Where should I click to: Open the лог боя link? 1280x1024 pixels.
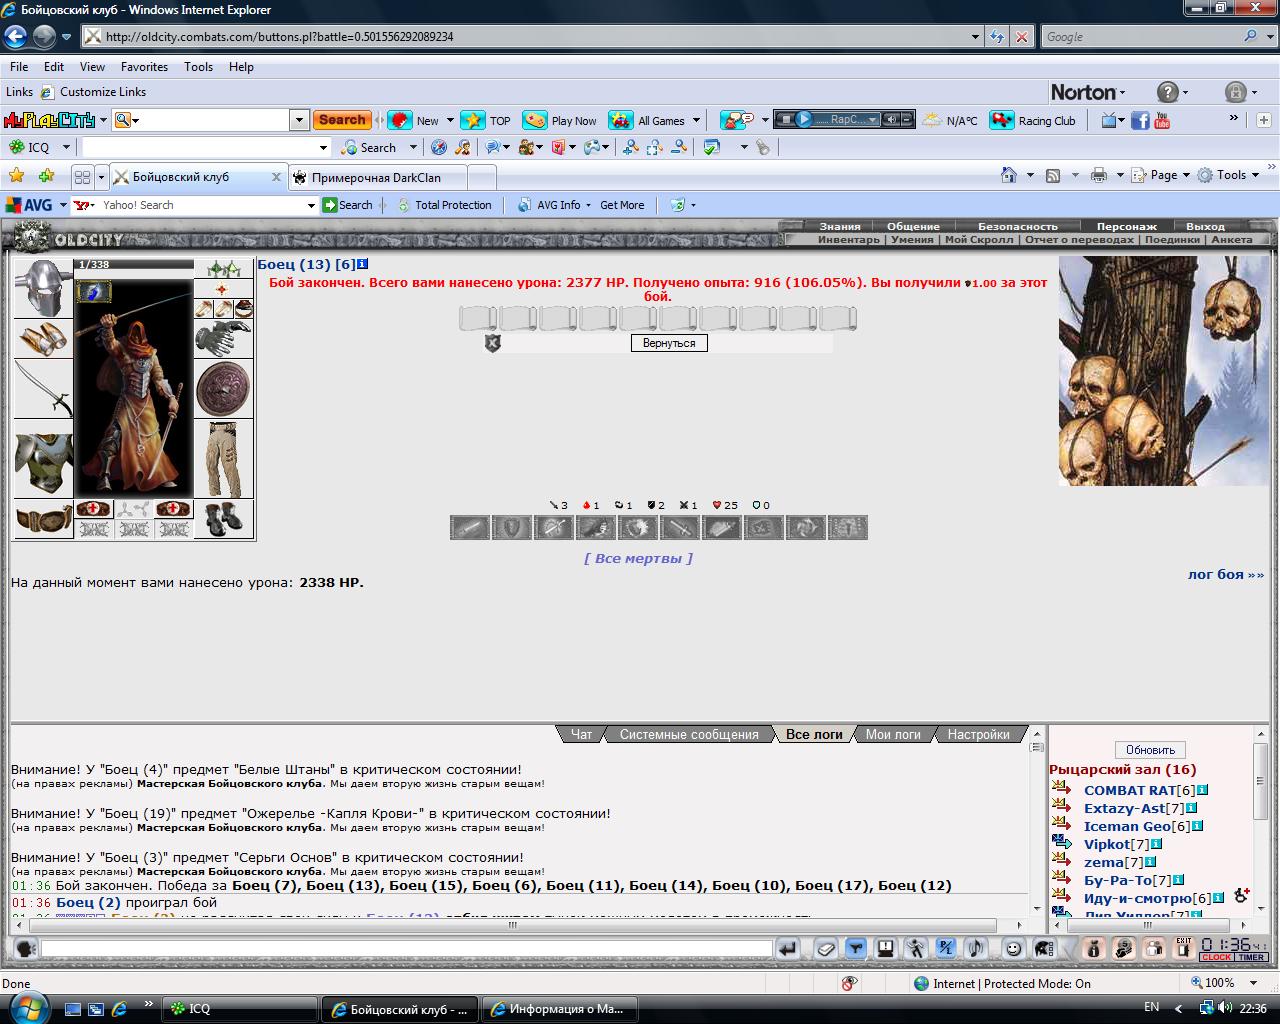(1225, 574)
